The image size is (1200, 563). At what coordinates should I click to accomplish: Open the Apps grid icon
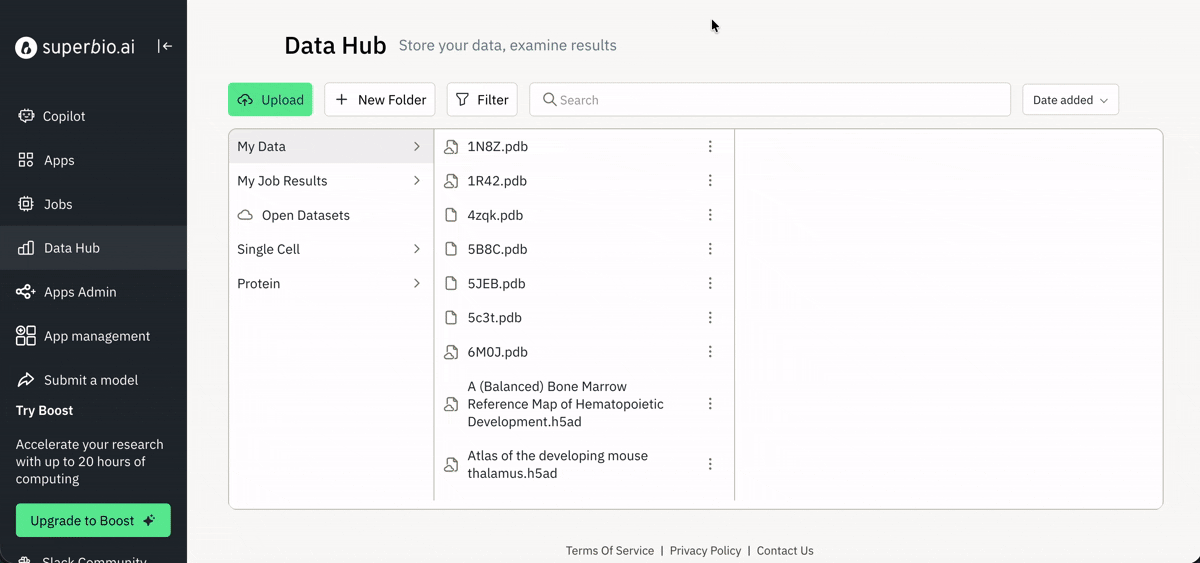pyautogui.click(x=26, y=160)
